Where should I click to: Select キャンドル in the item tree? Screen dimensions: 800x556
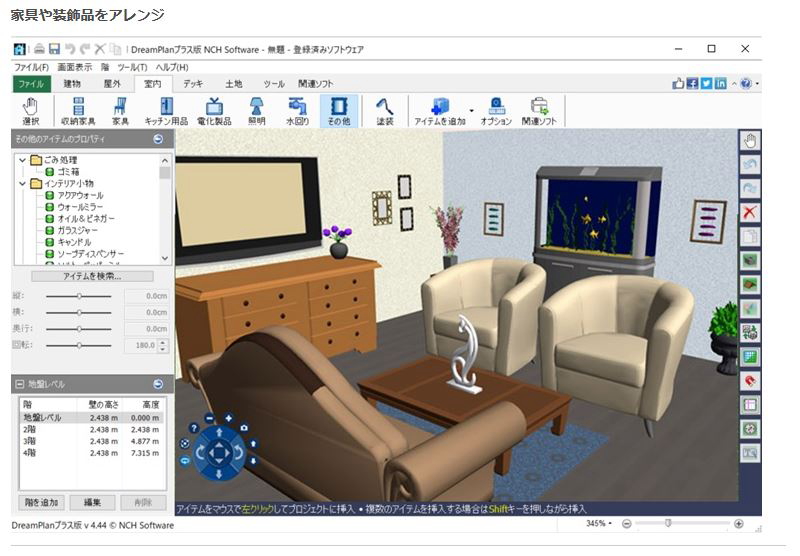pos(74,242)
